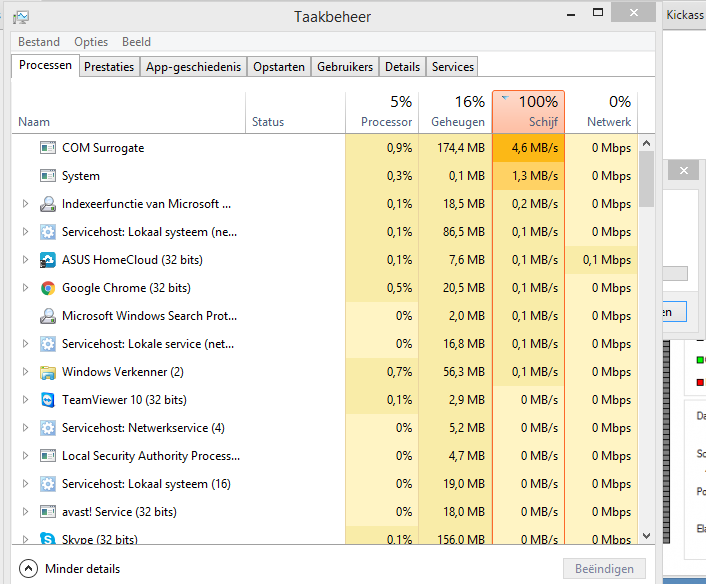Click the Taakbeheer title bar icon

point(21,17)
